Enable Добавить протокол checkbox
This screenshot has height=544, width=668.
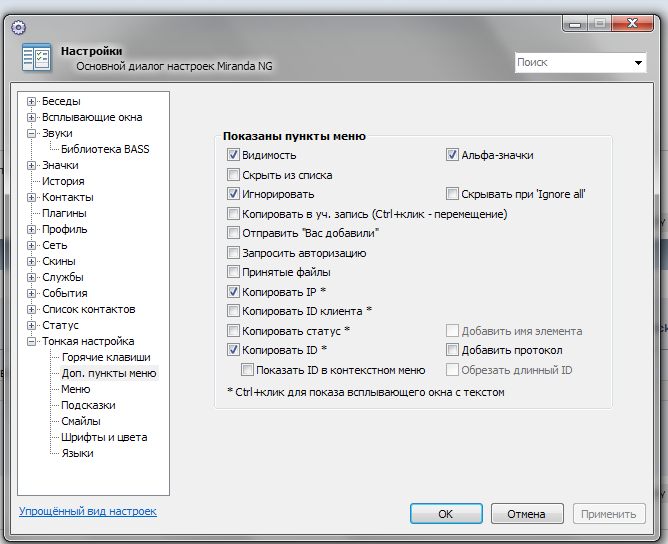click(452, 350)
